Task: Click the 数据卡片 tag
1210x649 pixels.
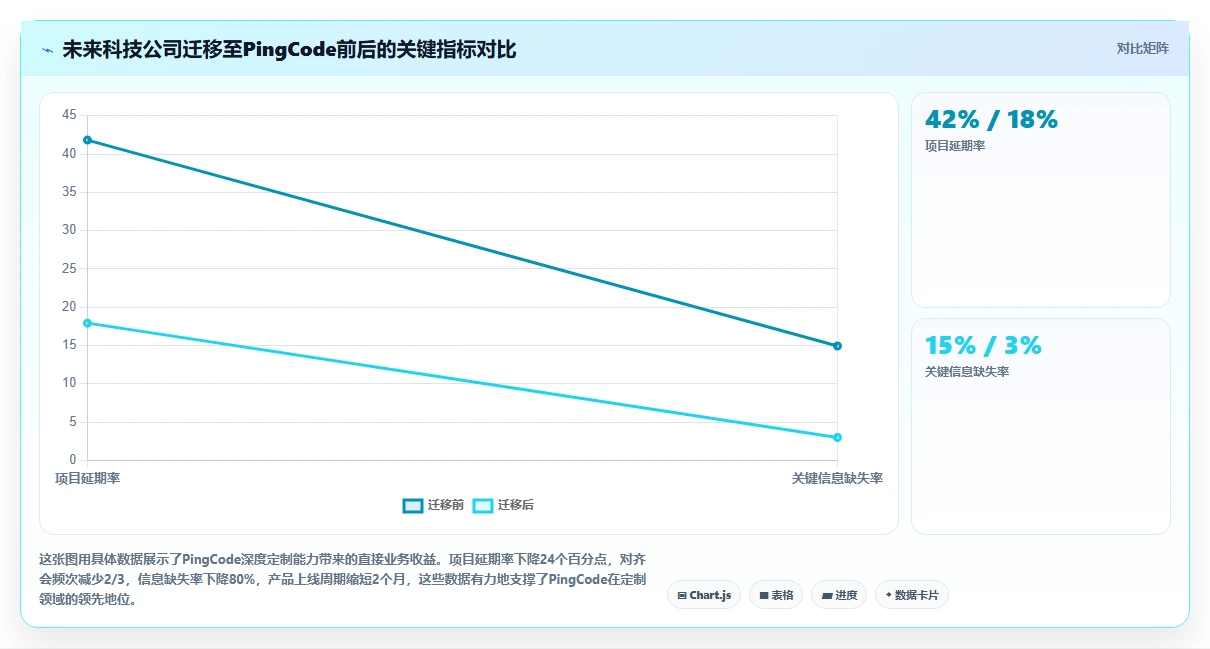Action: click(x=912, y=595)
